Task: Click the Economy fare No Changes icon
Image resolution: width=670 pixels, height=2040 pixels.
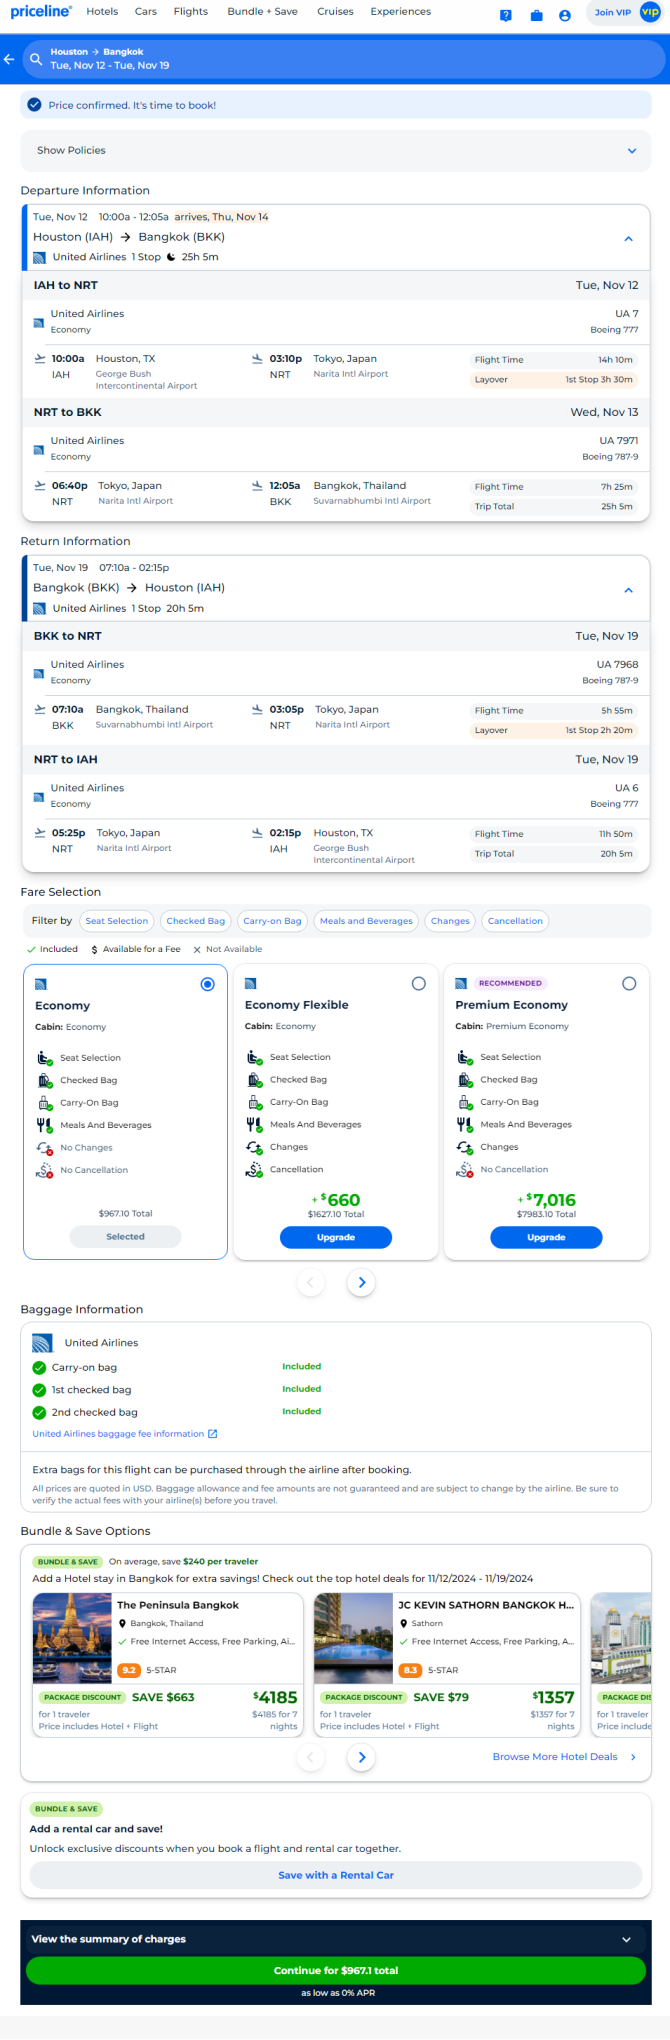Action: pos(45,1148)
